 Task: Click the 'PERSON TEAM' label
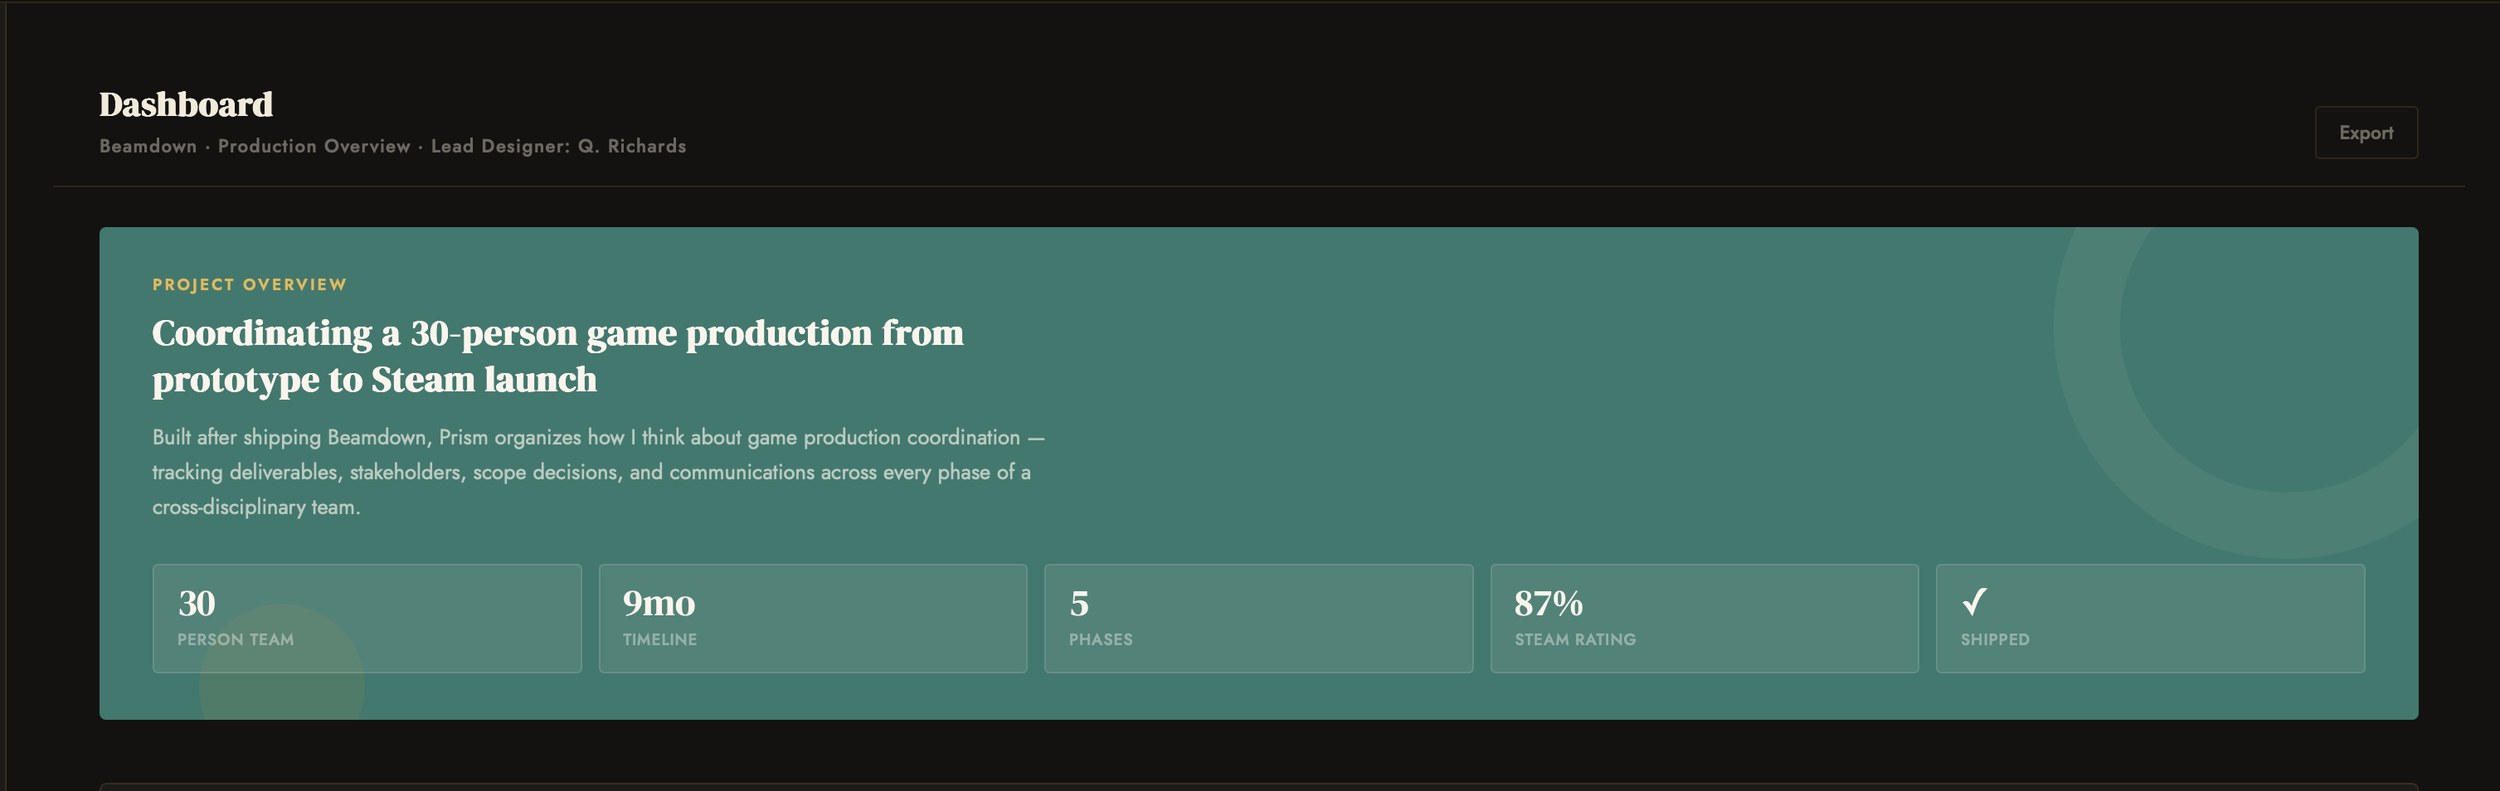point(236,640)
